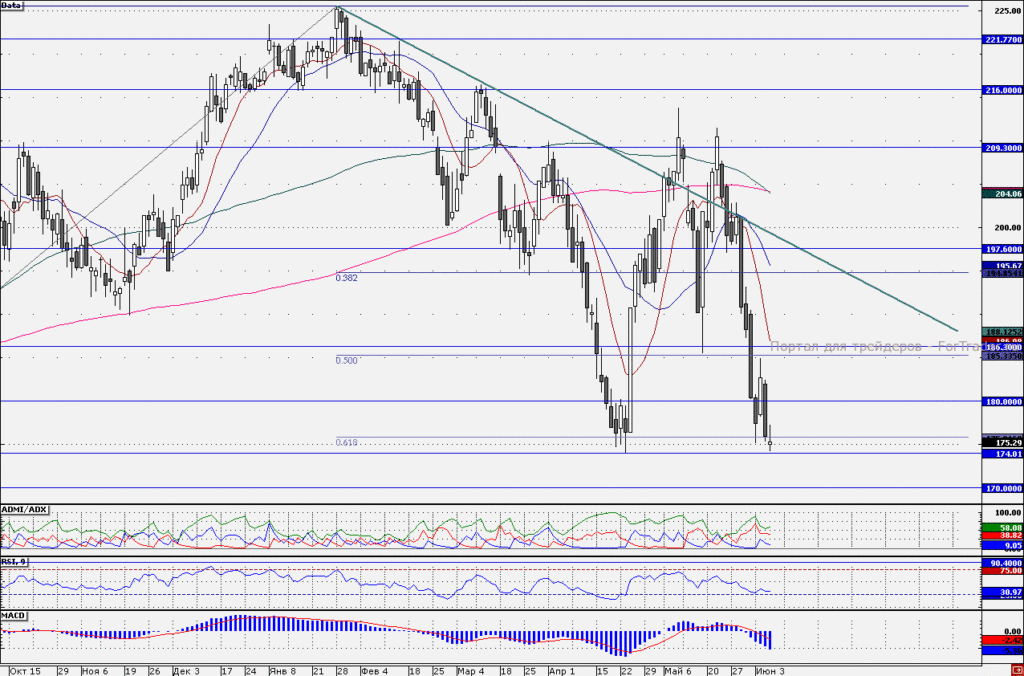This screenshot has width=1024, height=676.
Task: Select the MACD indicator label
Action: (13, 616)
